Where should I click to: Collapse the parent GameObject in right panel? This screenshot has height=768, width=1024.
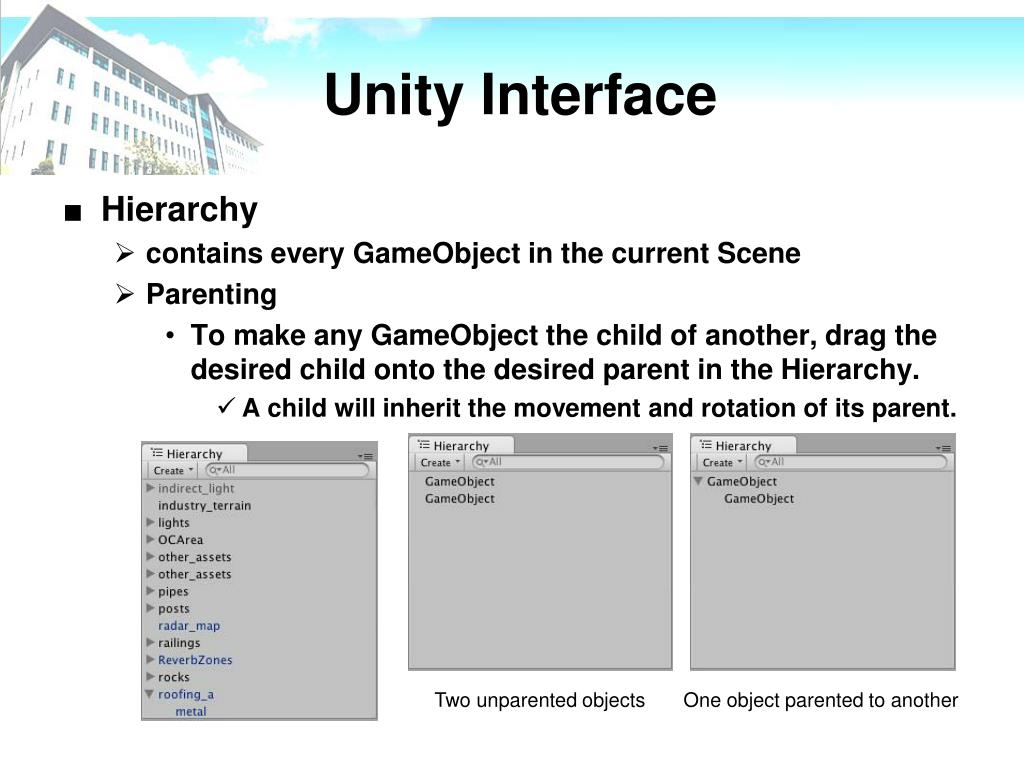click(x=698, y=481)
